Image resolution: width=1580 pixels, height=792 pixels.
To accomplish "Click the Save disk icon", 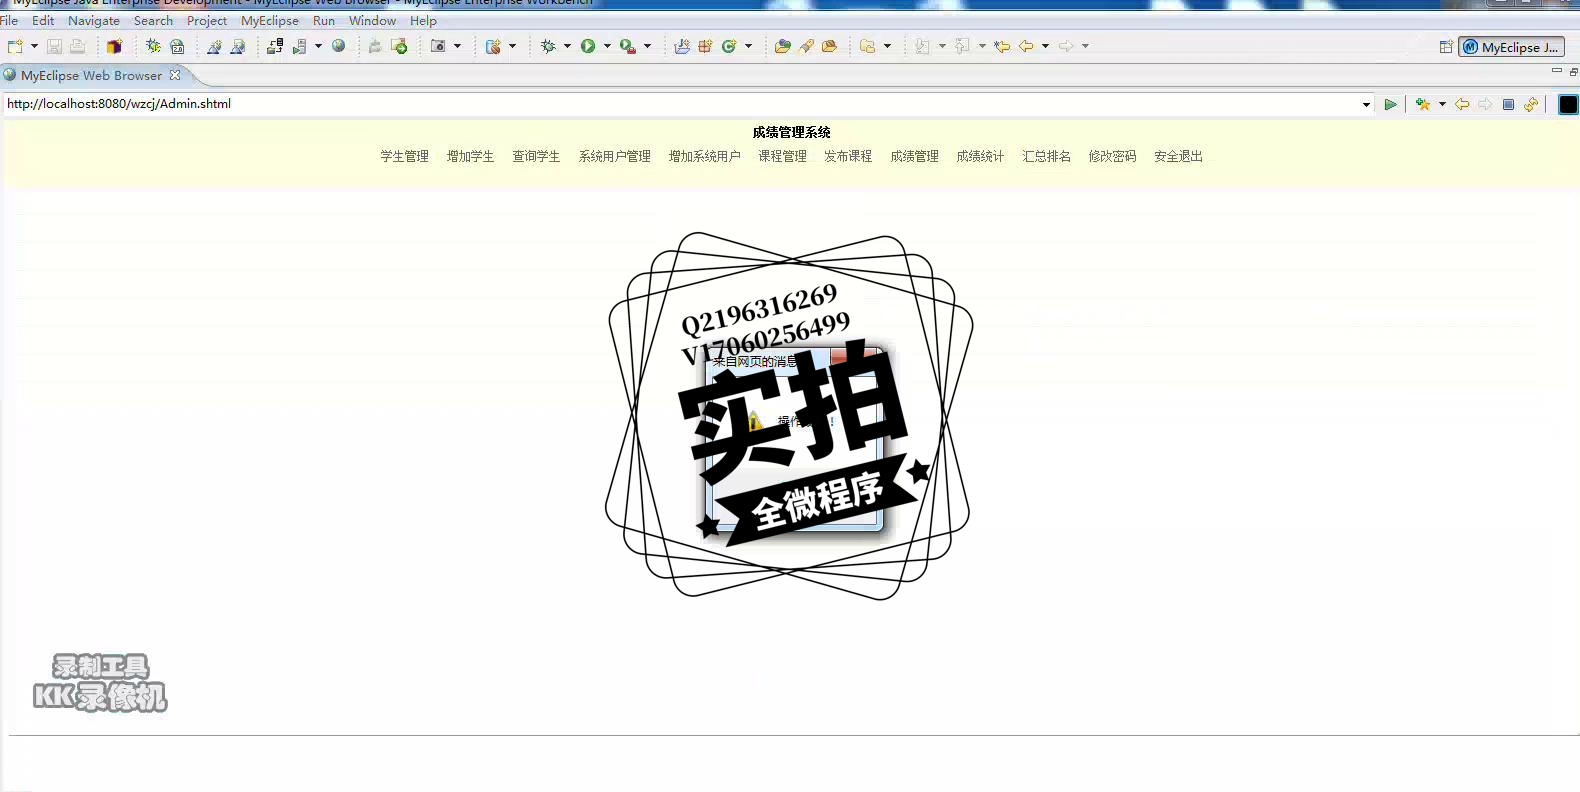I will point(54,46).
